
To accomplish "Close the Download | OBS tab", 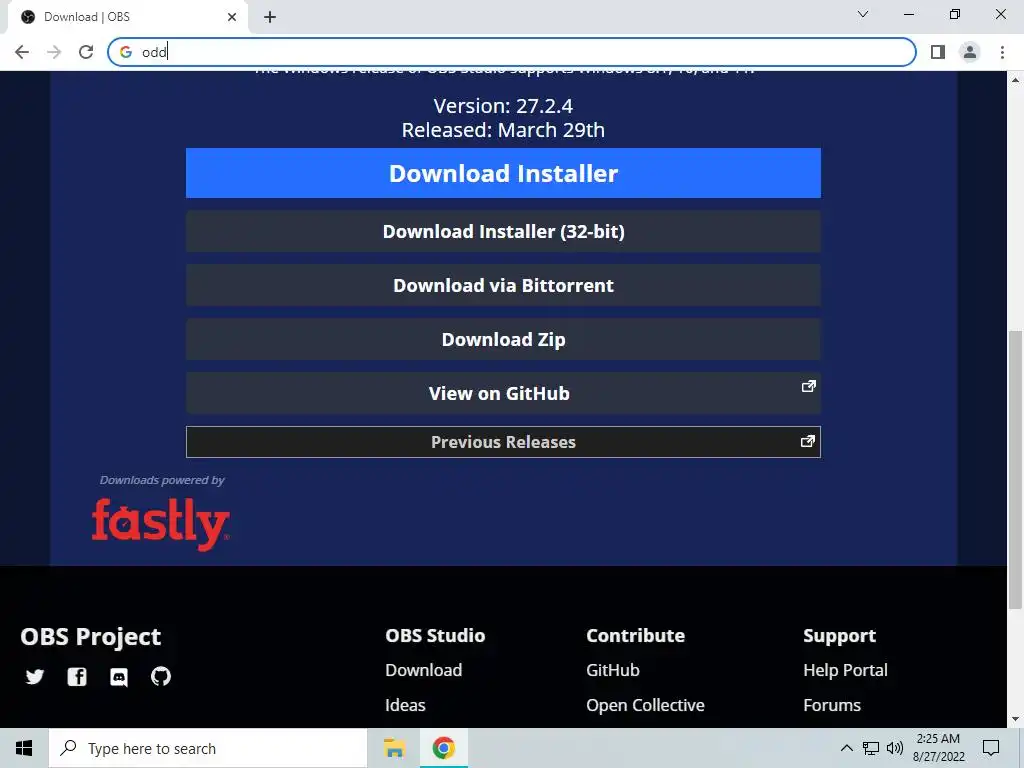I will click(x=232, y=17).
